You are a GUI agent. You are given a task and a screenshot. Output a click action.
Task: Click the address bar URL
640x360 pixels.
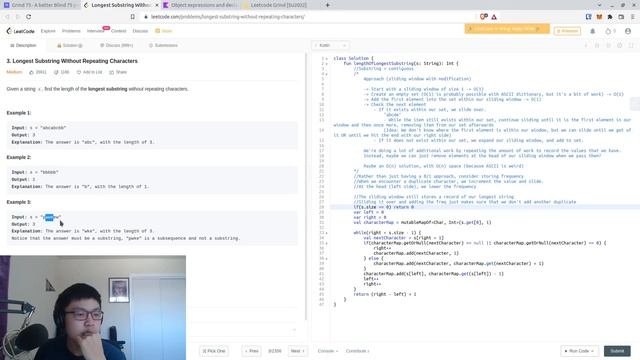(228, 17)
